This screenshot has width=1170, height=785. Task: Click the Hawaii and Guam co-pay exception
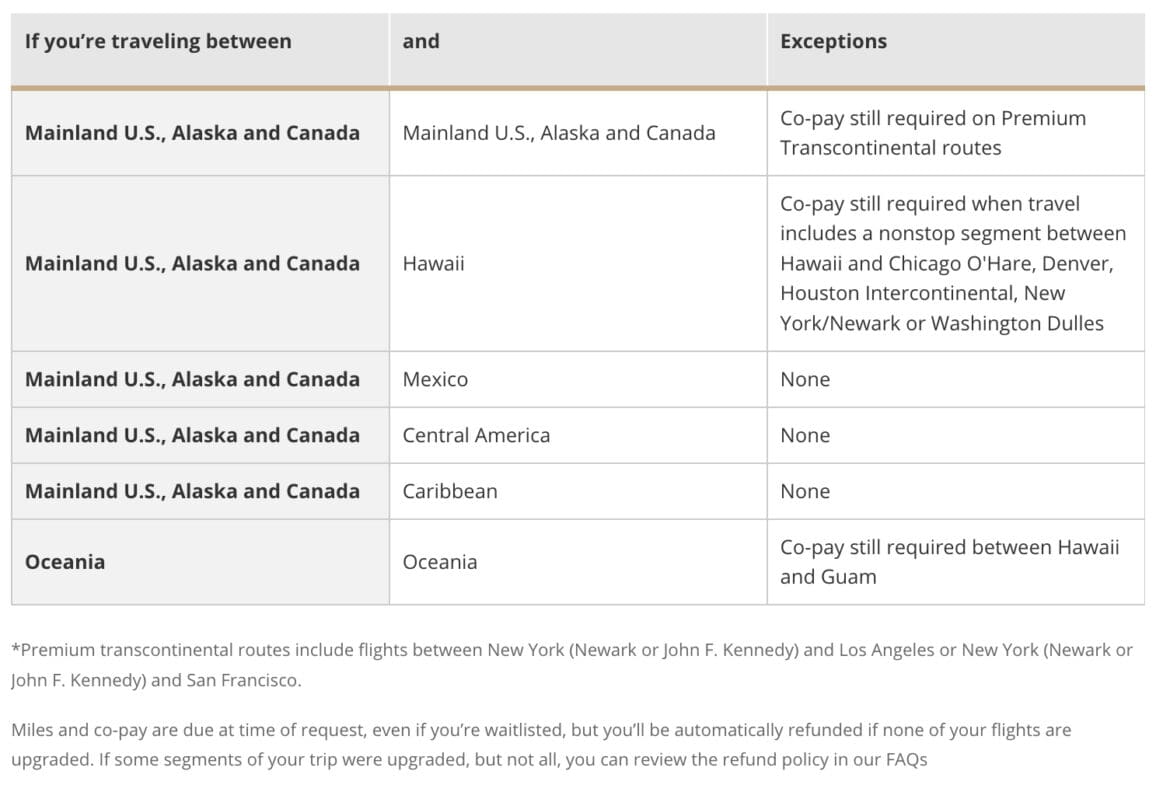click(x=948, y=562)
